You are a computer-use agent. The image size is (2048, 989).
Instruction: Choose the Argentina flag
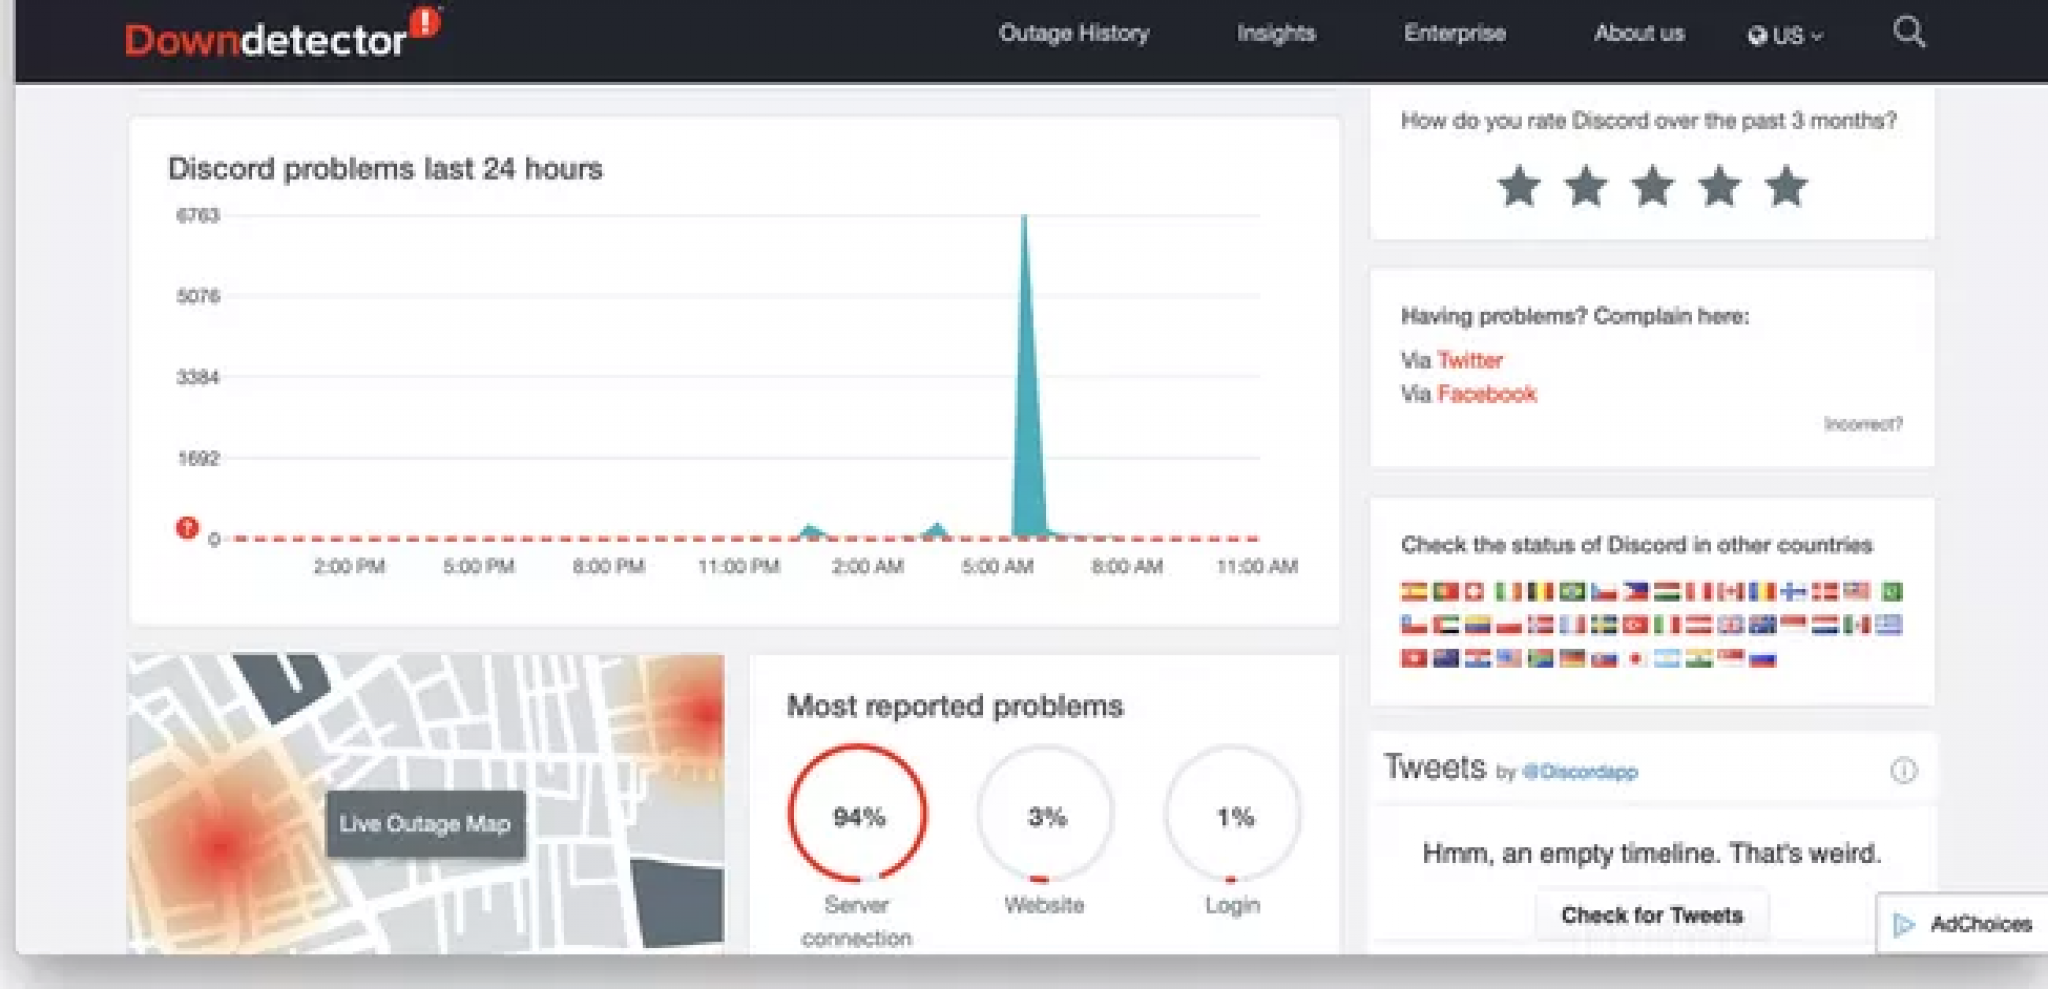click(x=1667, y=658)
